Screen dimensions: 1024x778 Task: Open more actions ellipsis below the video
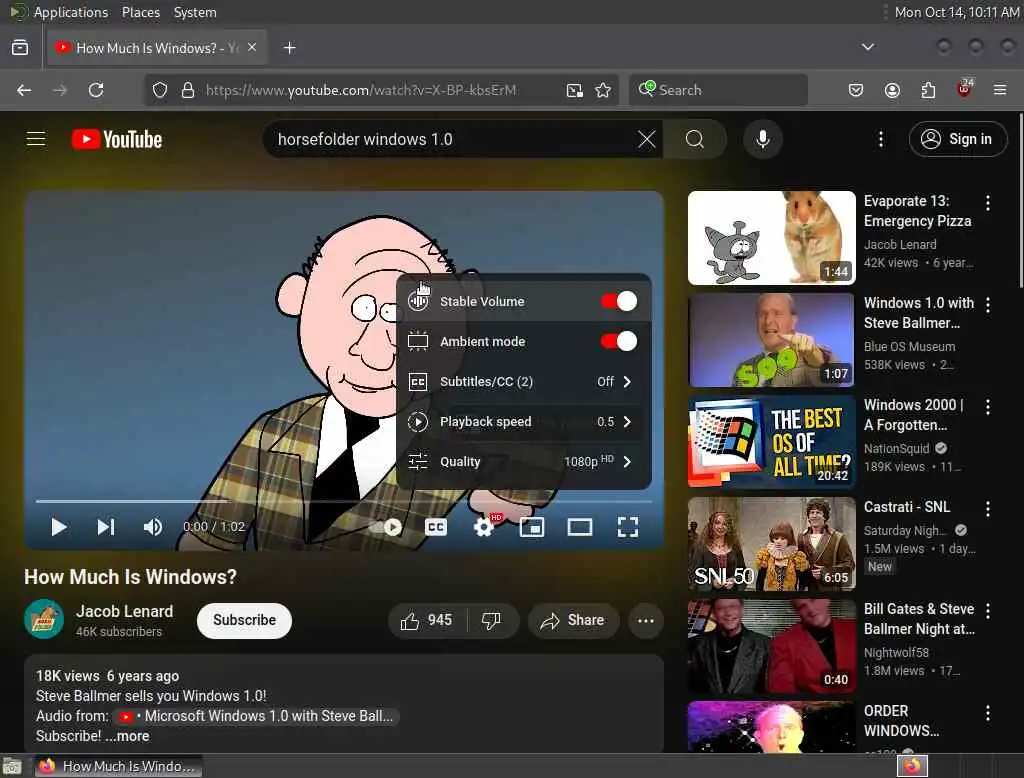point(645,620)
